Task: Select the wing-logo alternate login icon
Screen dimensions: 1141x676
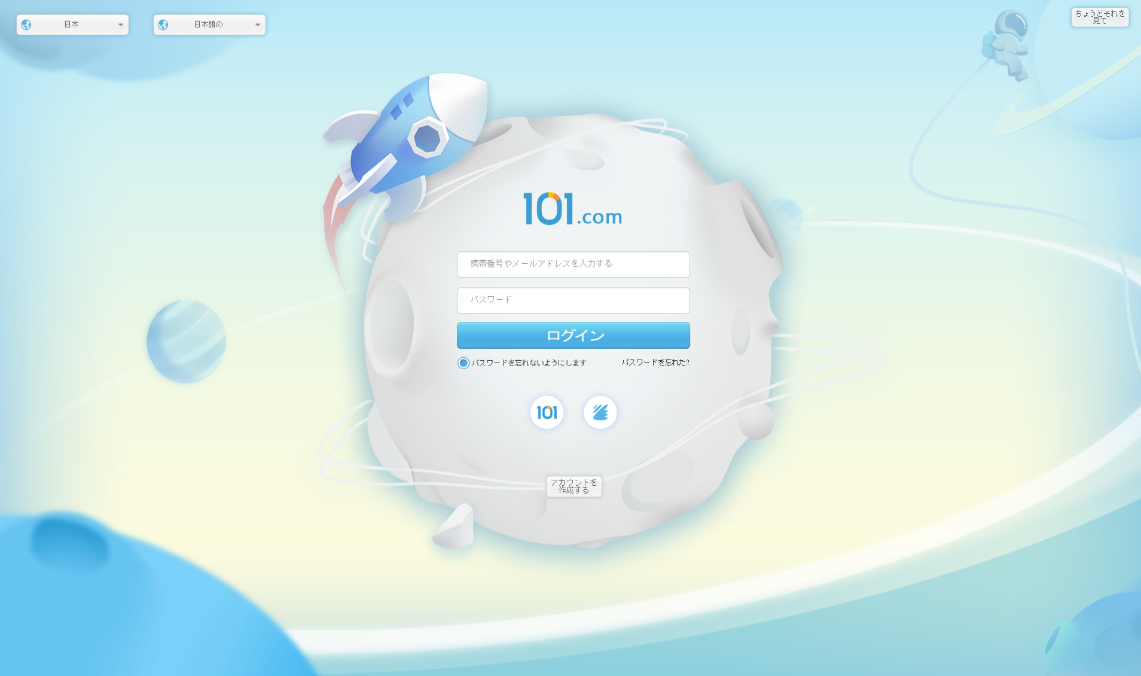Action: pyautogui.click(x=600, y=412)
